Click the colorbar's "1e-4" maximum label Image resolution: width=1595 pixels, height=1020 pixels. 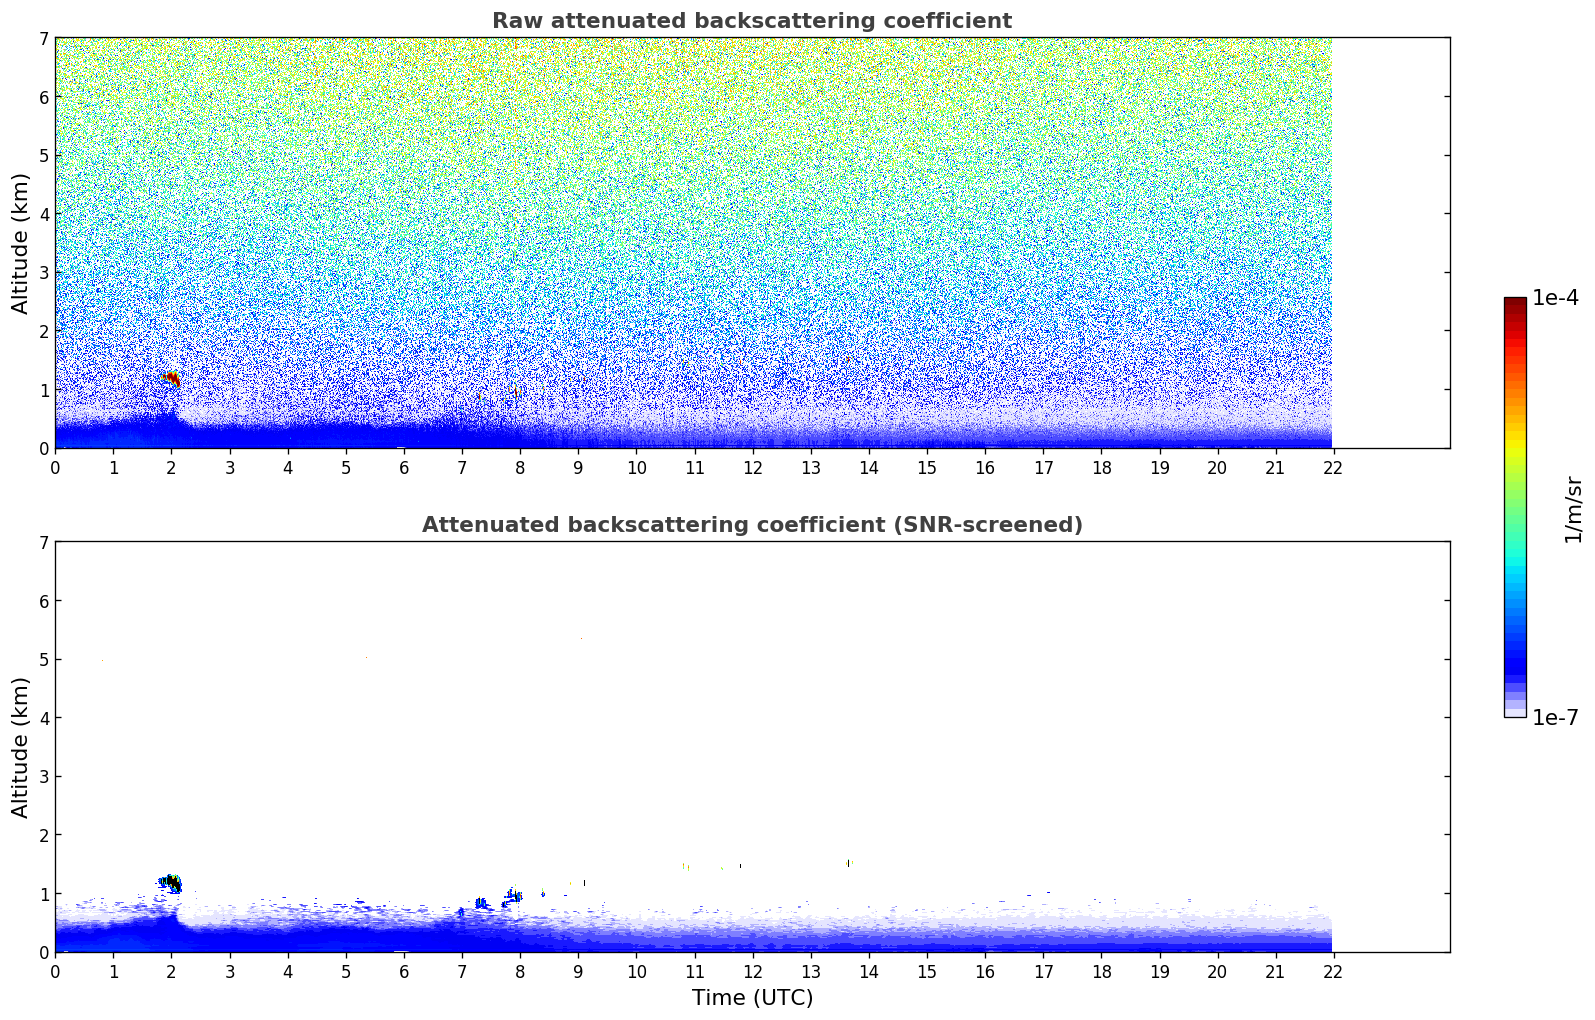click(1556, 298)
